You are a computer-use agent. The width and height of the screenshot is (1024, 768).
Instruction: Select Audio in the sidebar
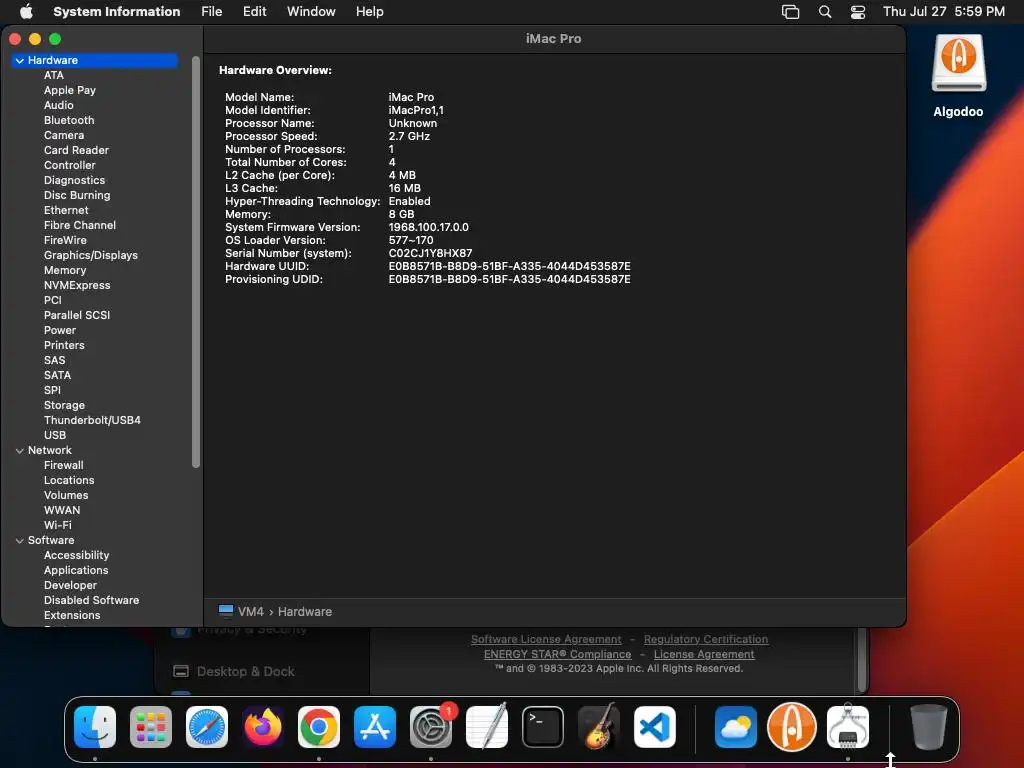point(59,105)
